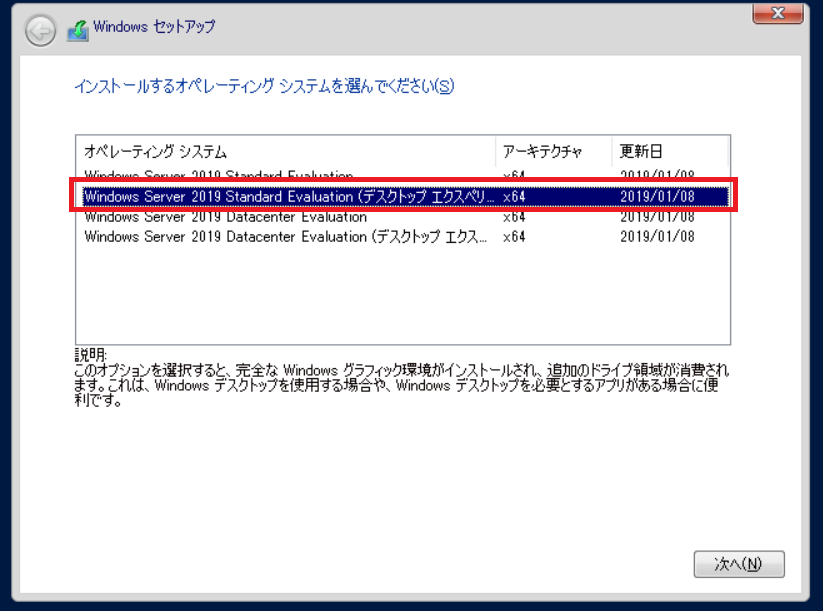
Task: Click x64 in highlighted Standard row
Action: (x=514, y=196)
